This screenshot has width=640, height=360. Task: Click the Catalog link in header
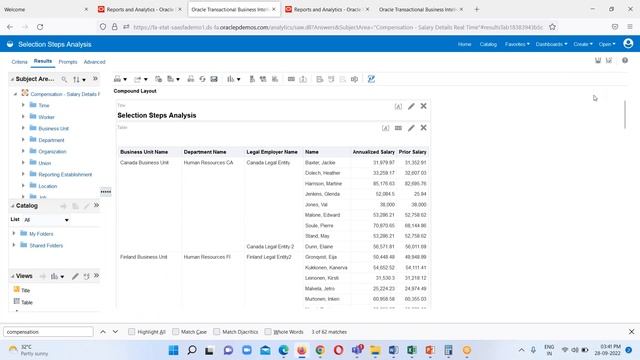pyautogui.click(x=488, y=44)
